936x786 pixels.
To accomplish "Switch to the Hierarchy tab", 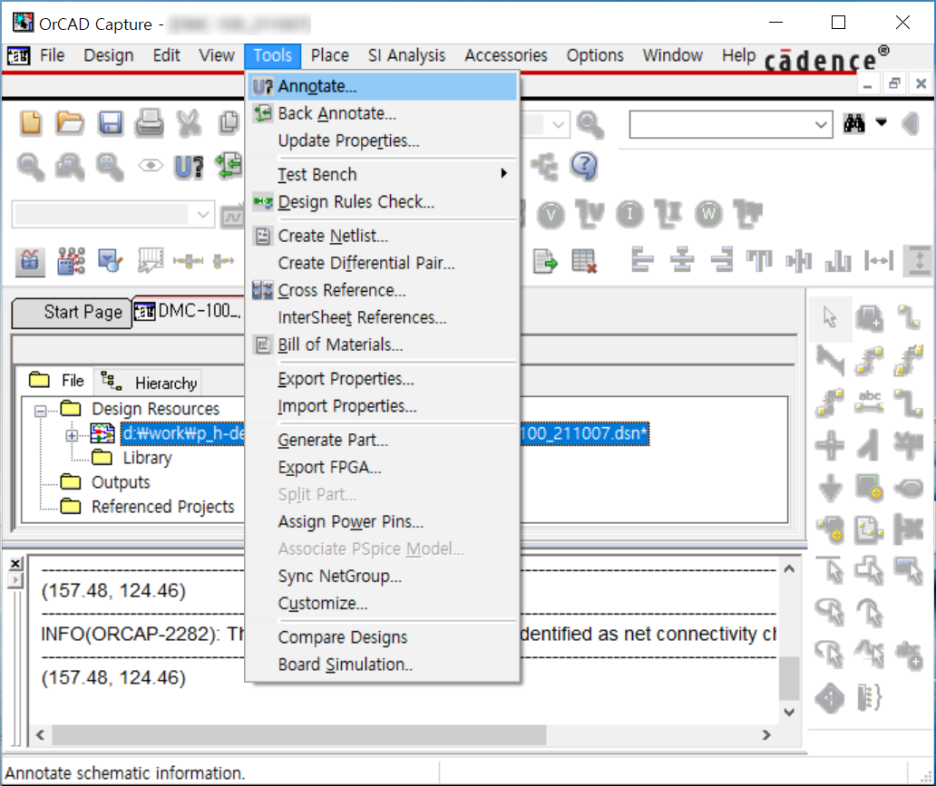I will click(x=149, y=382).
